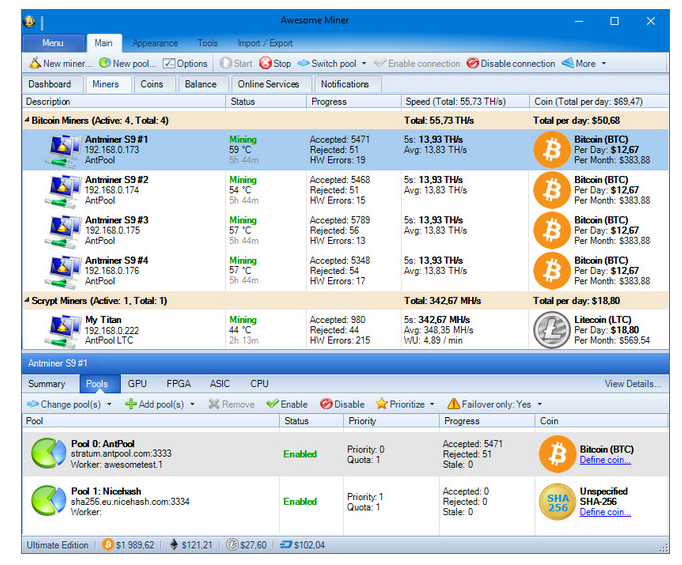This screenshot has width=682, height=565.
Task: Click the Litecoin coin icon for My Titan
Action: 551,330
